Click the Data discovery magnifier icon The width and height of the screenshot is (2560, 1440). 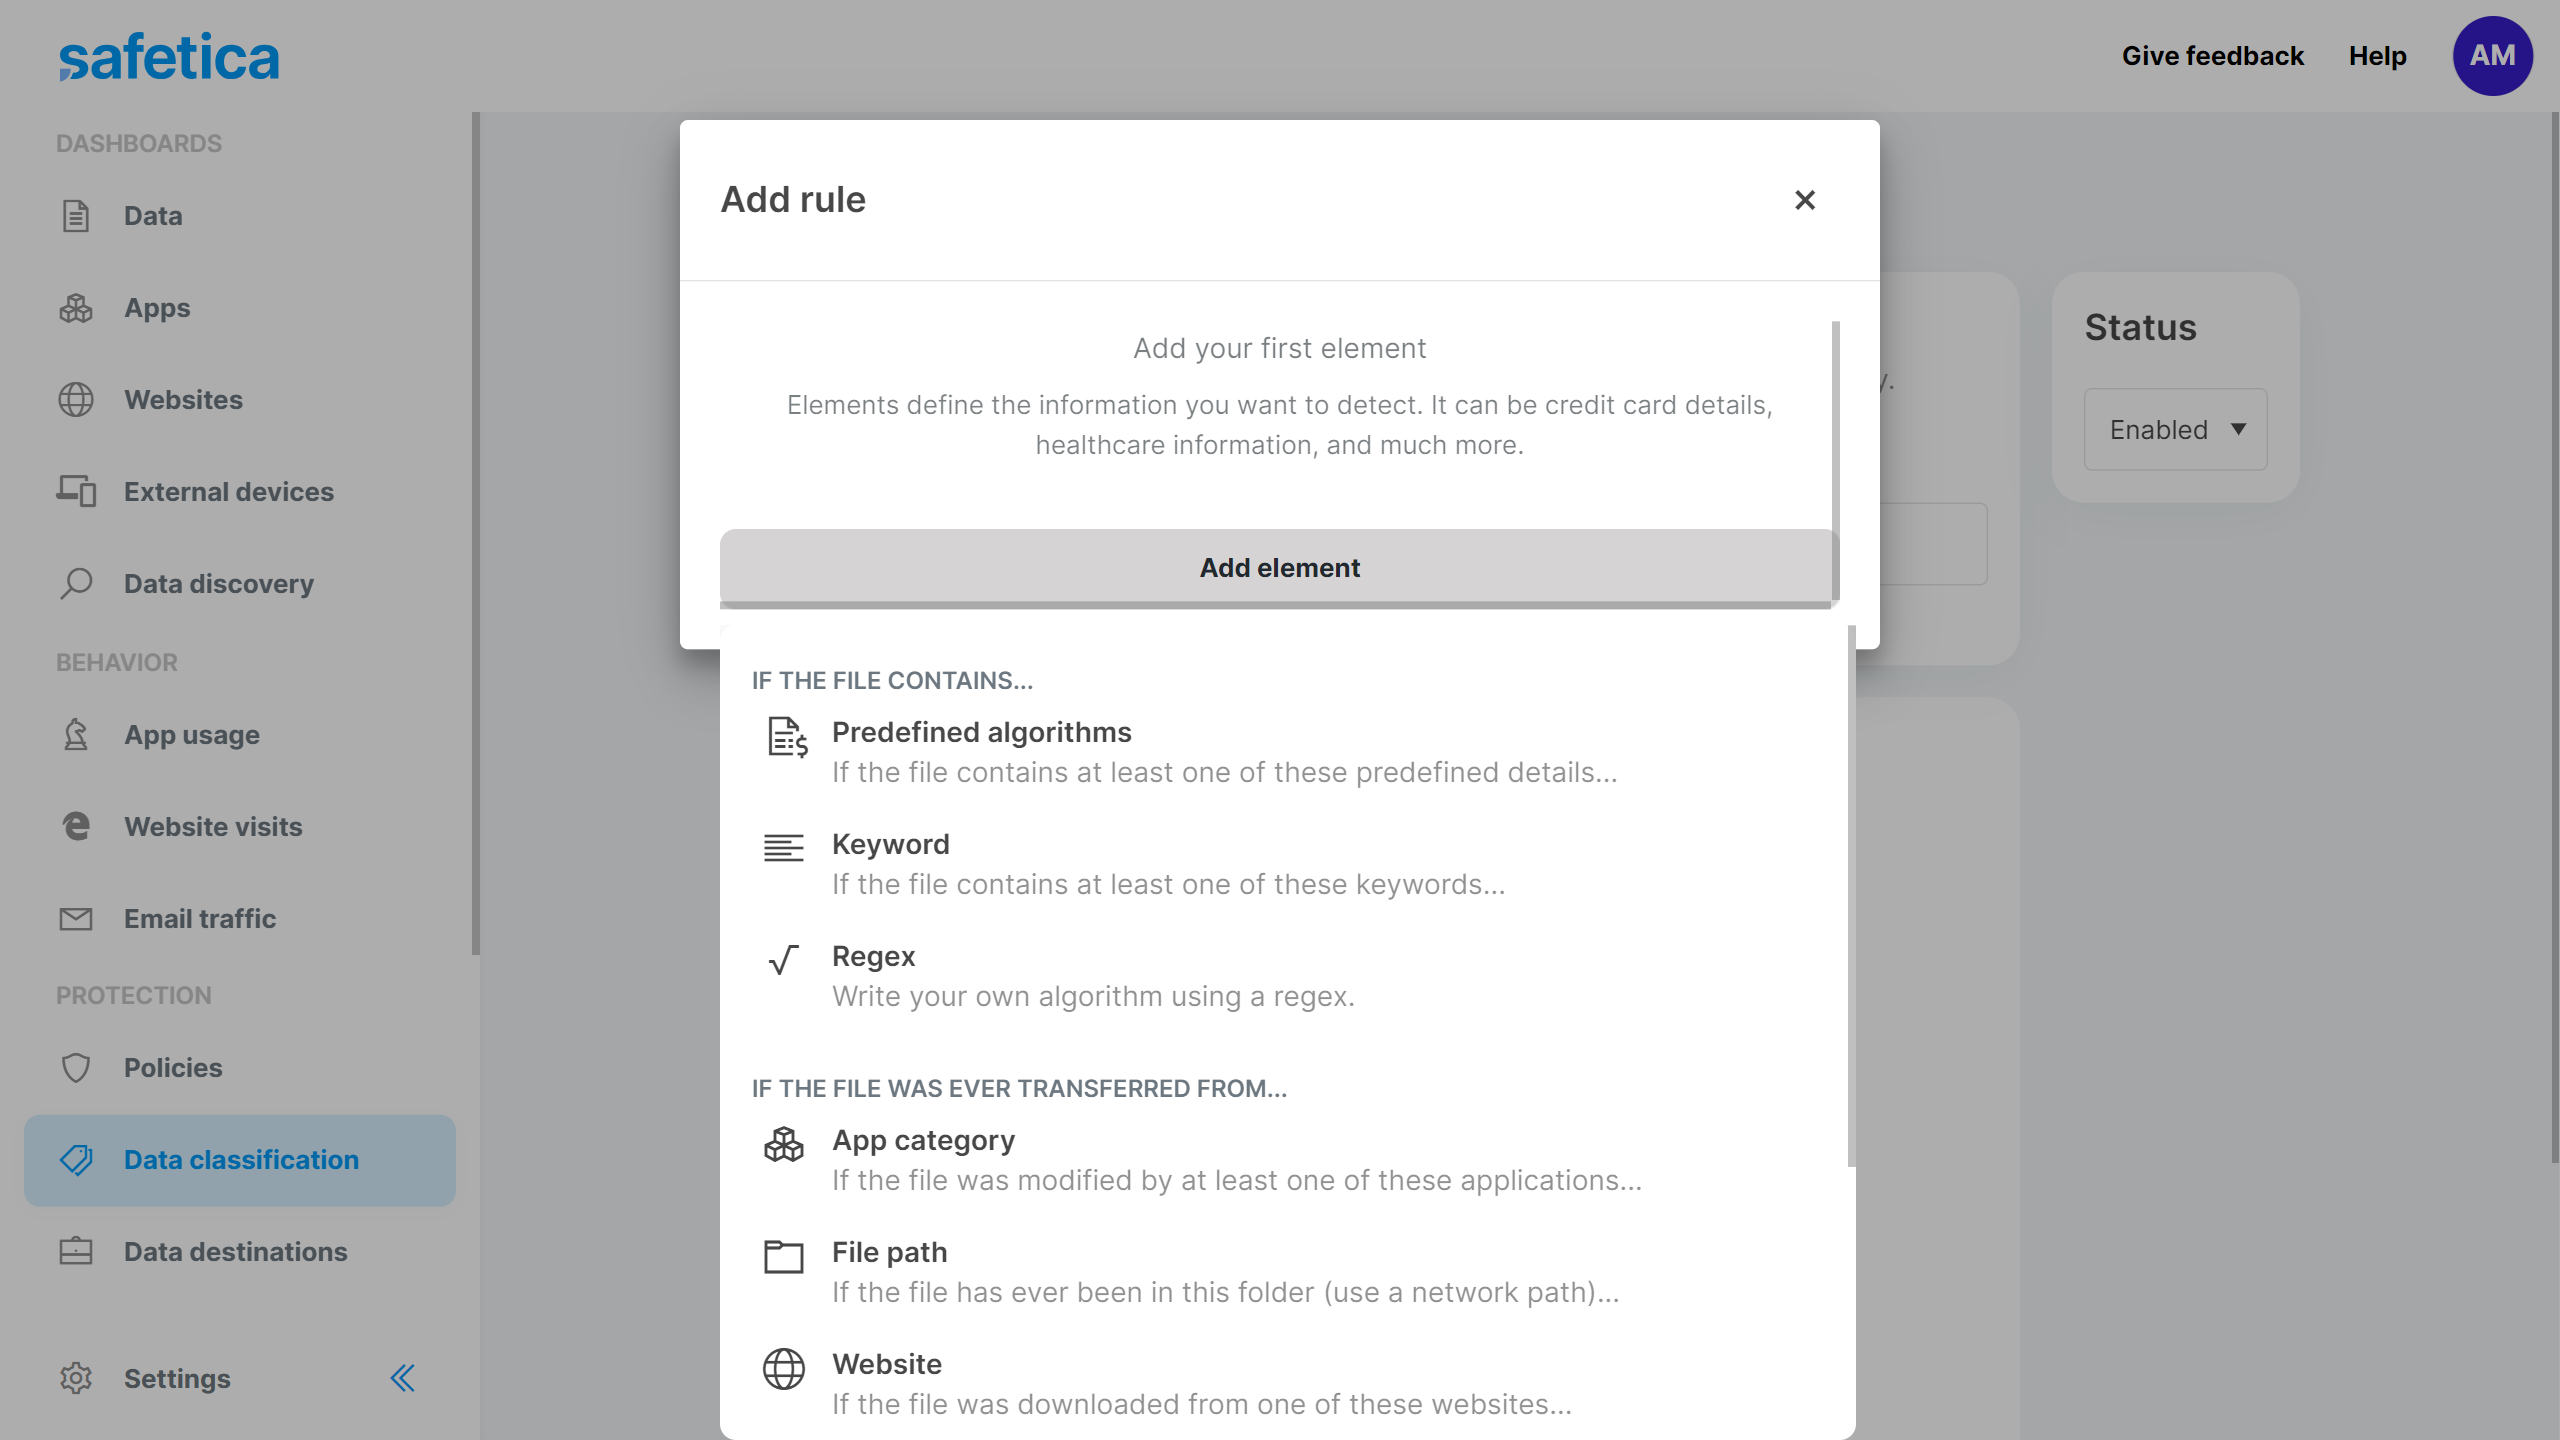(x=76, y=583)
